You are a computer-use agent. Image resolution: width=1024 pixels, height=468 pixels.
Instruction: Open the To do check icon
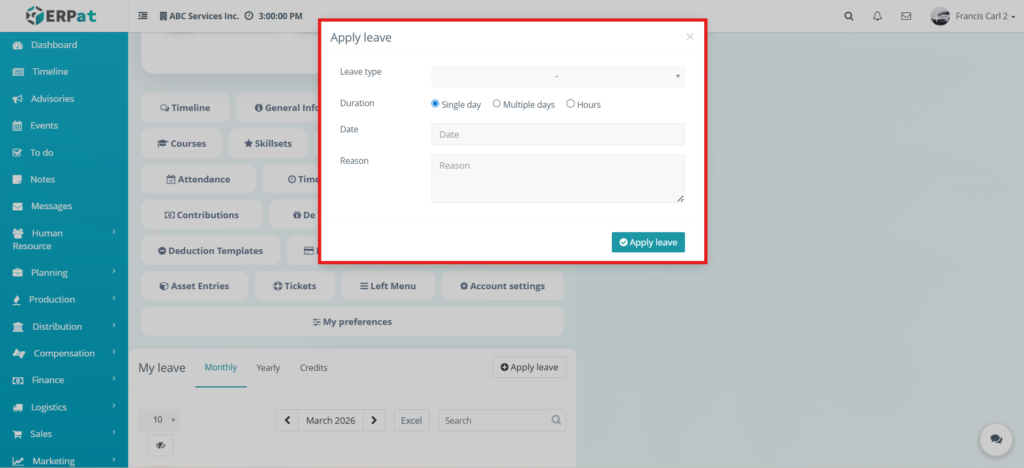click(x=18, y=153)
